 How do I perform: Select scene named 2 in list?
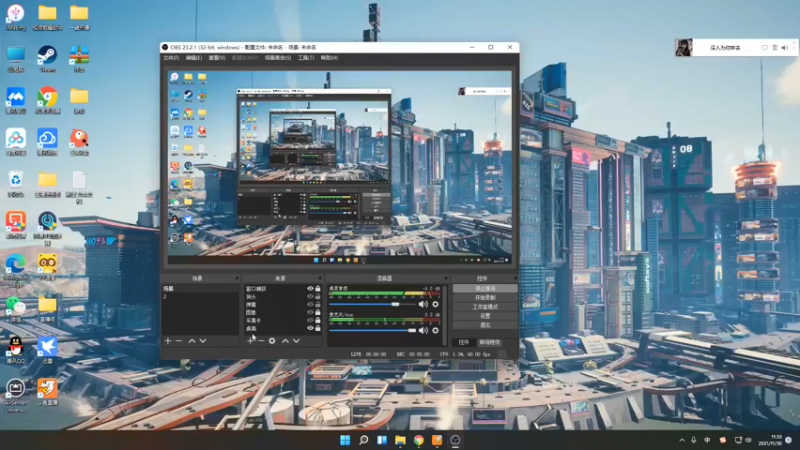coord(200,296)
